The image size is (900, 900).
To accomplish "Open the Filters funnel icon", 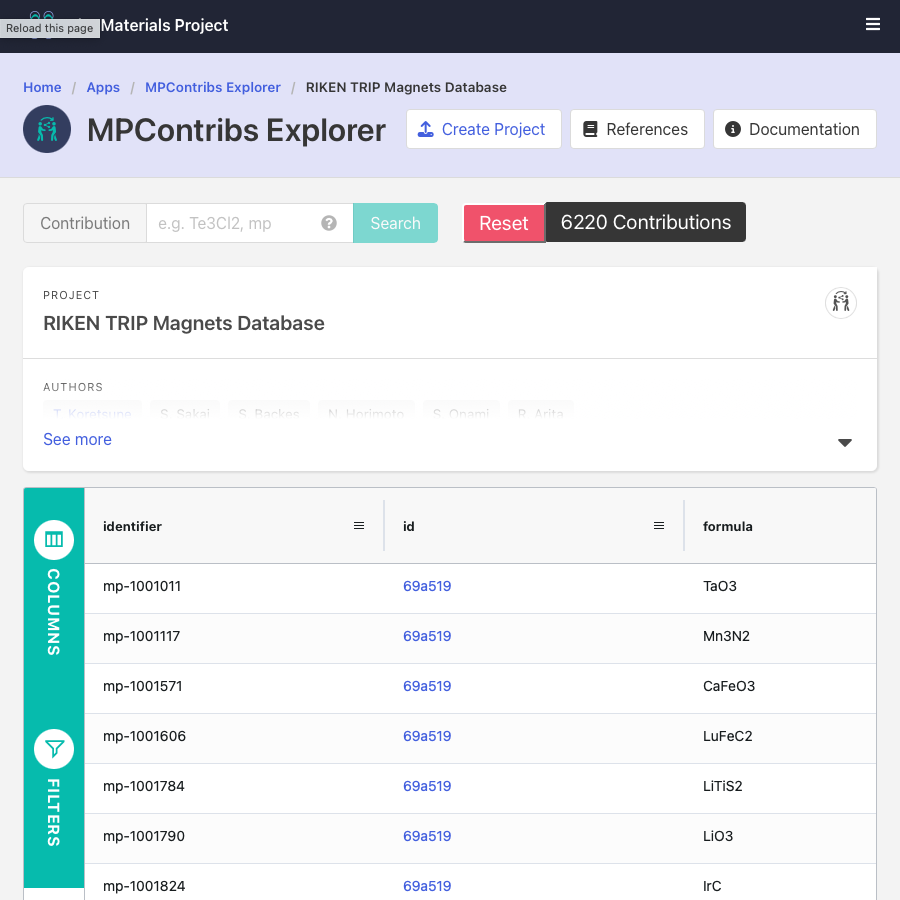I will click(x=54, y=748).
